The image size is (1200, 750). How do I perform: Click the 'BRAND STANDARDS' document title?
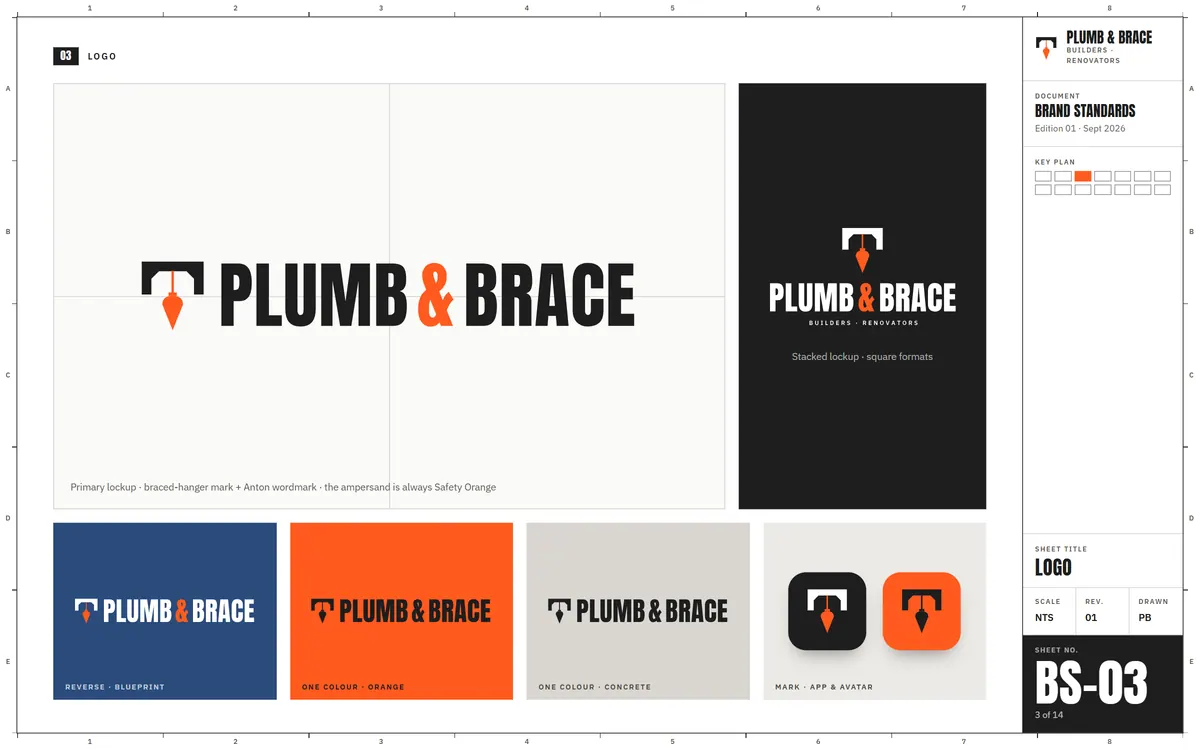[x=1085, y=111]
